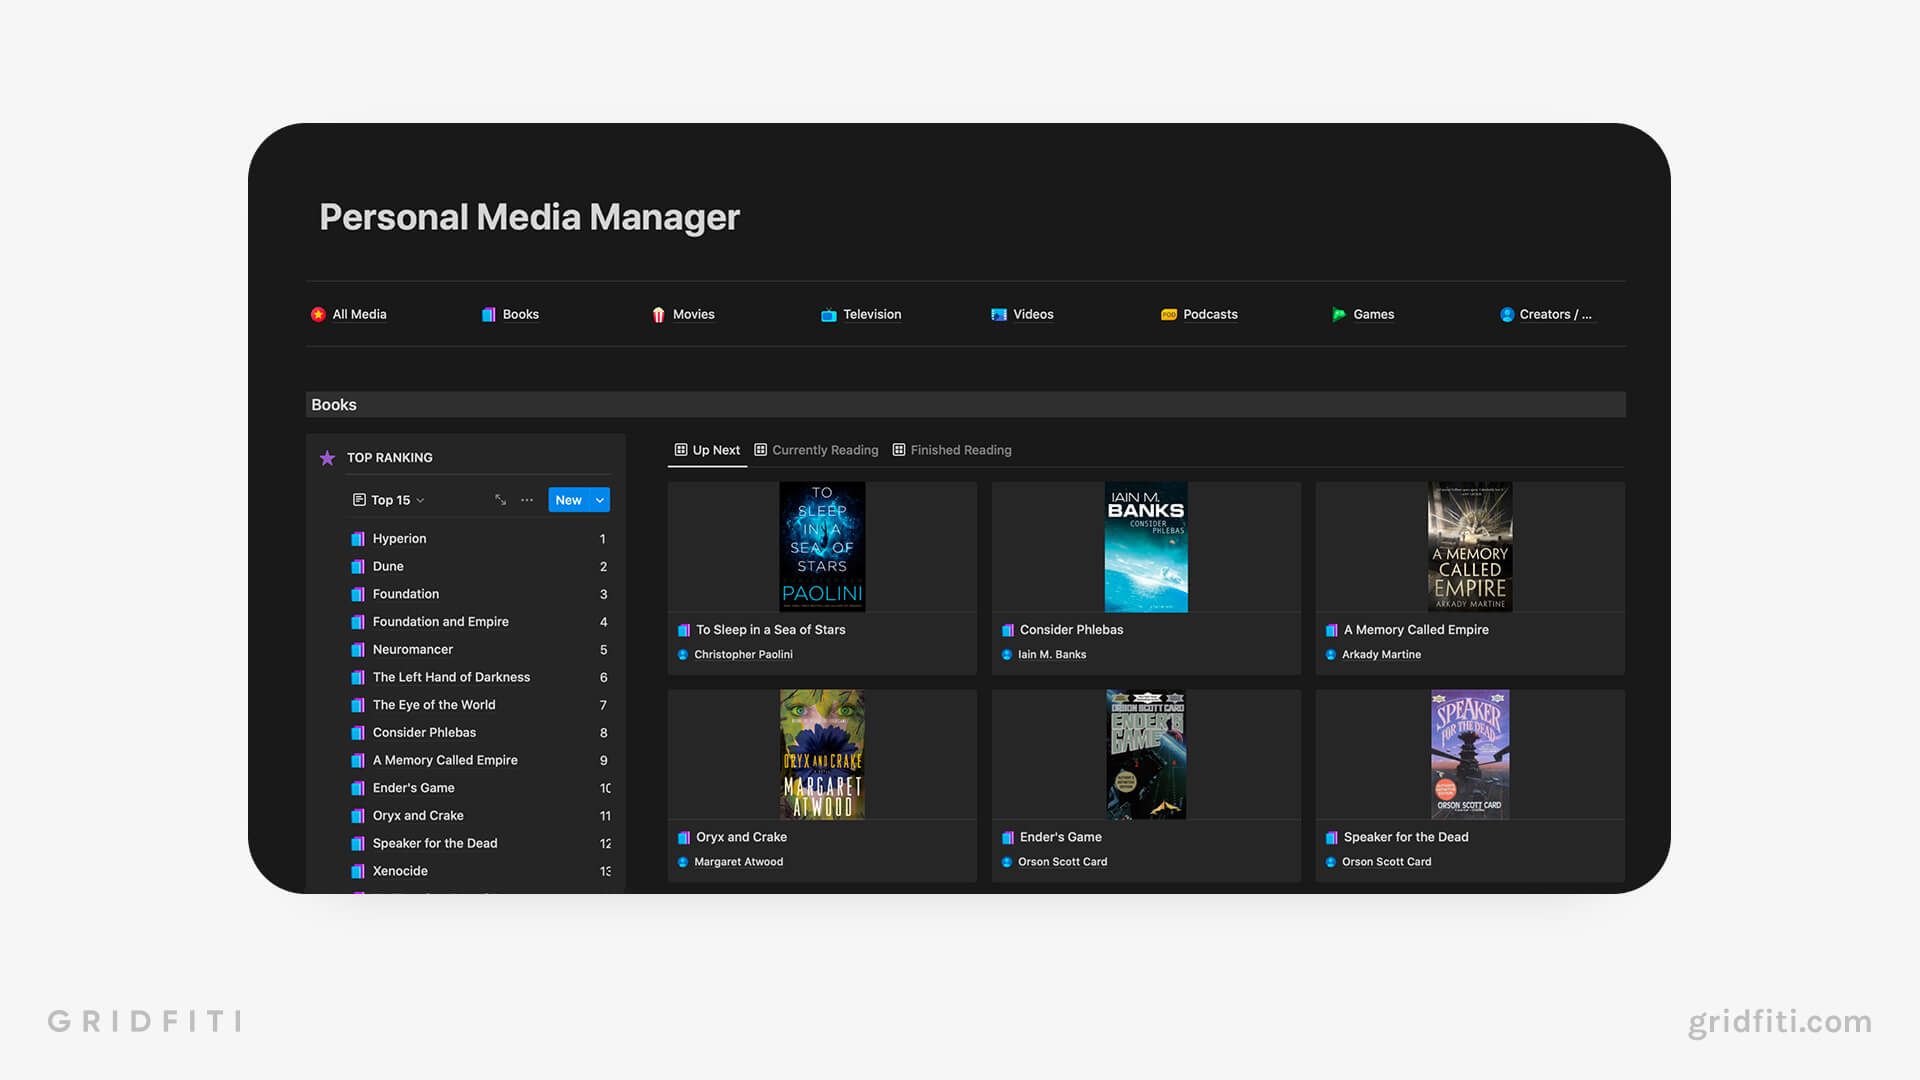Screen dimensions: 1920x1080
Task: Open Orson Scott Card under Speaker for the Dead
Action: point(1386,861)
